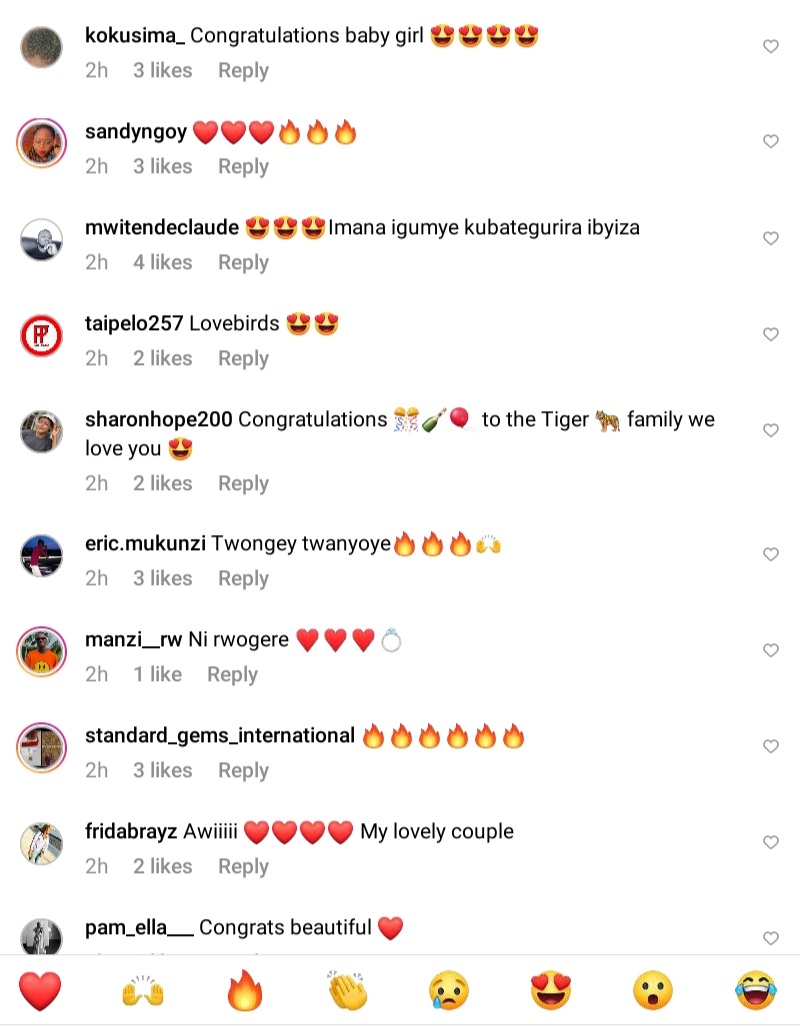800x1028 pixels.
Task: Insert the surprised face quick emoji
Action: pos(653,991)
